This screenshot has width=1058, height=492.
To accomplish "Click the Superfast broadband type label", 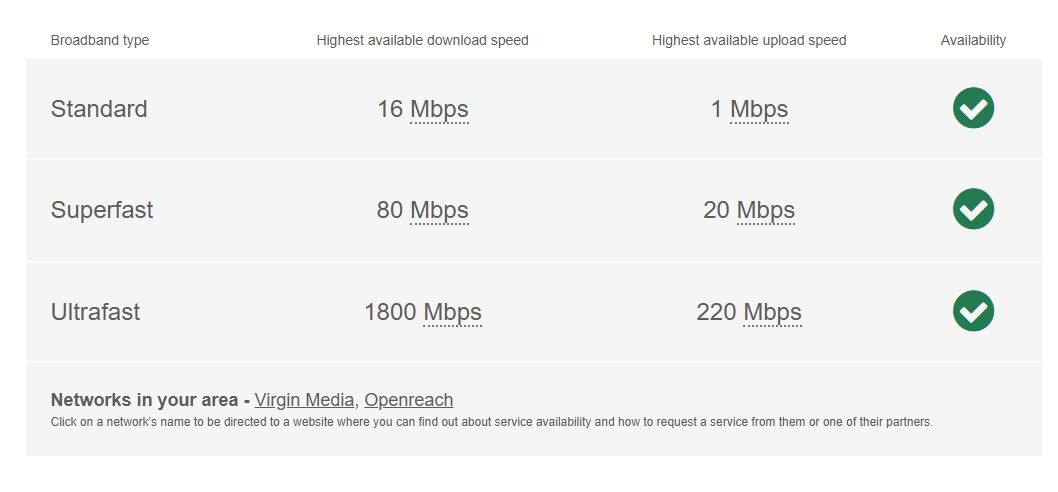I will [102, 210].
